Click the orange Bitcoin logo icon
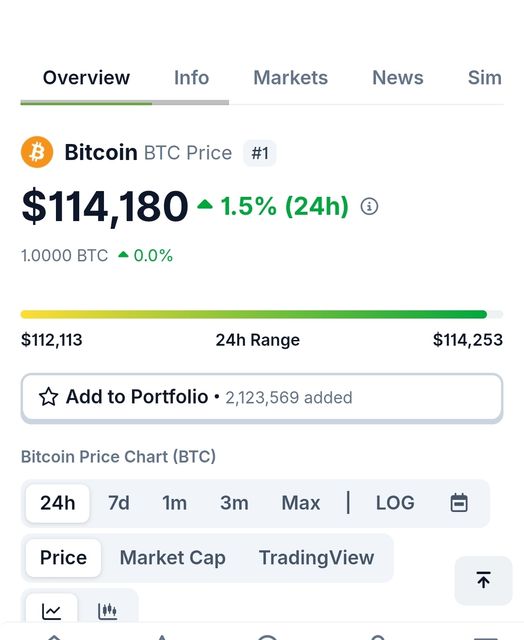This screenshot has width=524, height=640. point(37,152)
